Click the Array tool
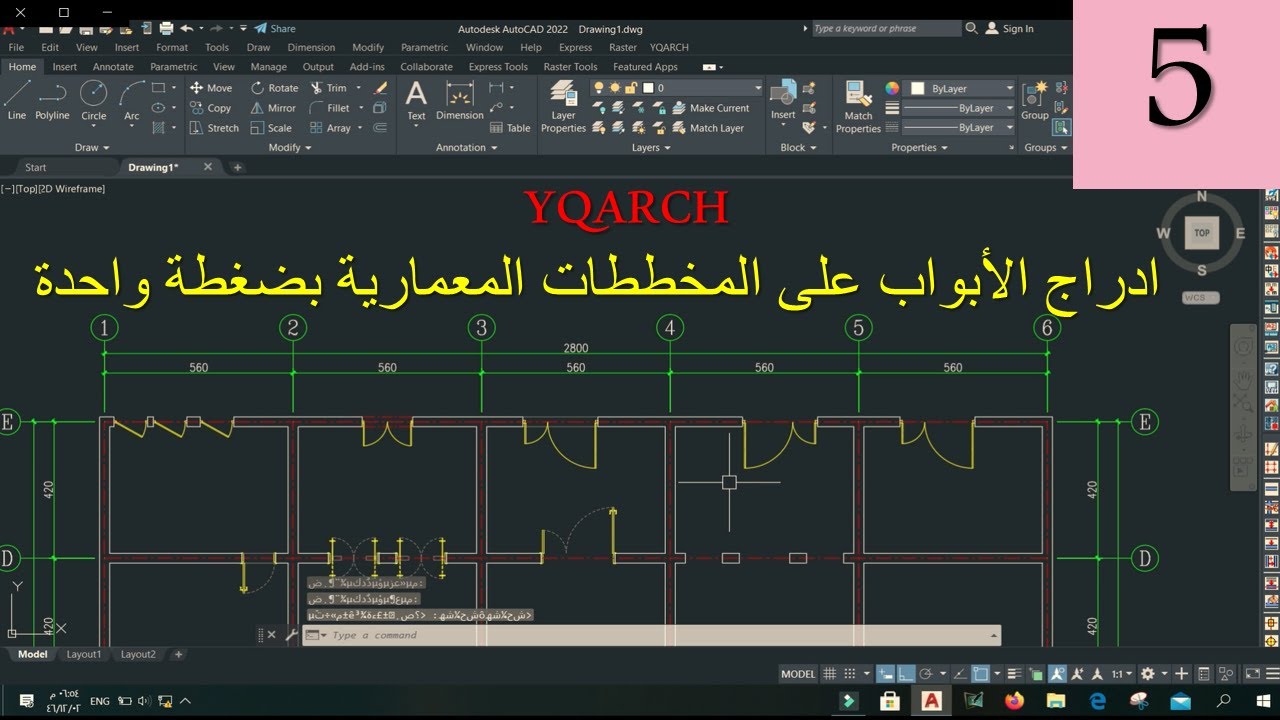 coord(330,128)
